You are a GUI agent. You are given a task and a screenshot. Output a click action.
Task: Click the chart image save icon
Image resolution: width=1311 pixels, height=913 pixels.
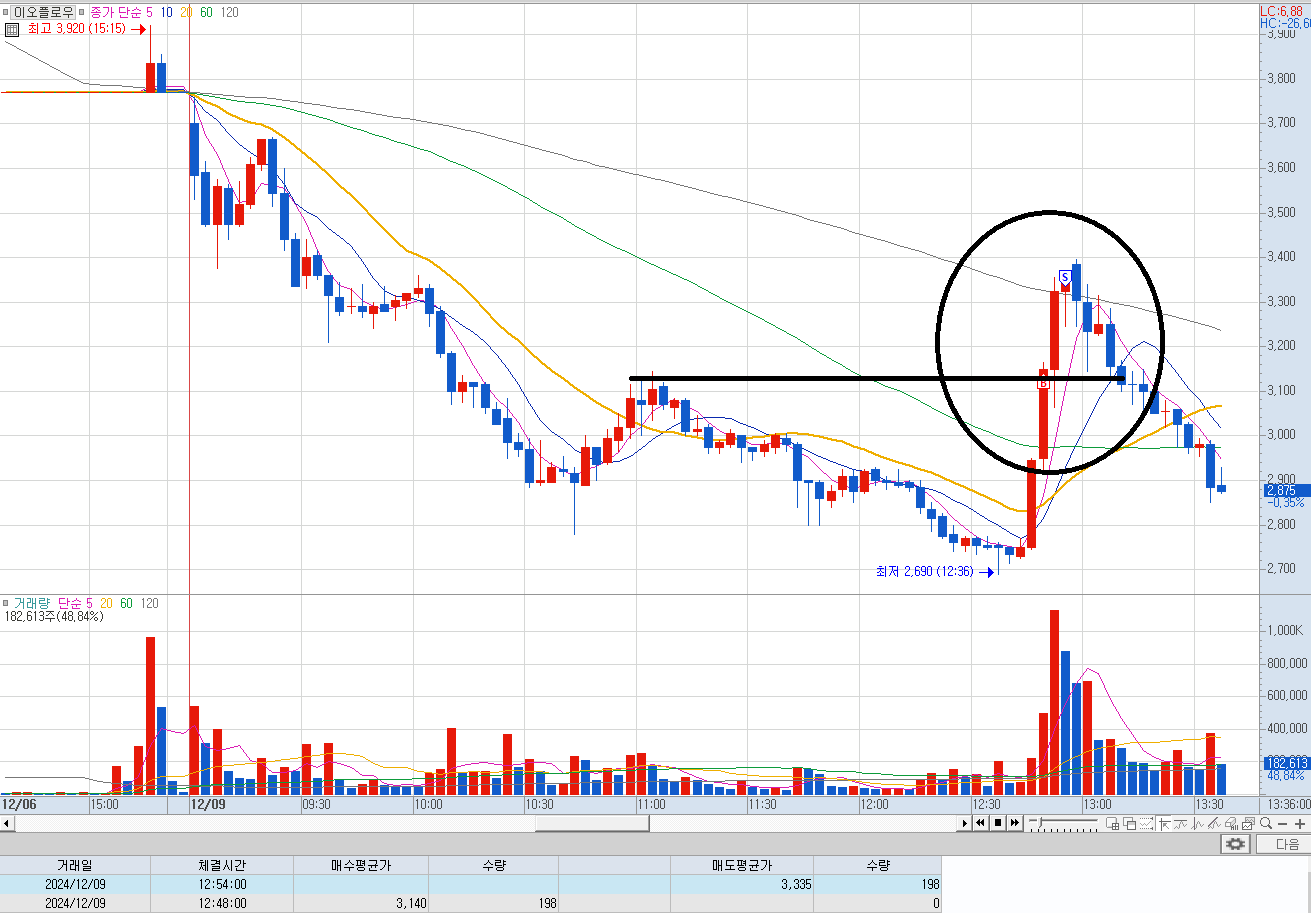pos(1248,823)
